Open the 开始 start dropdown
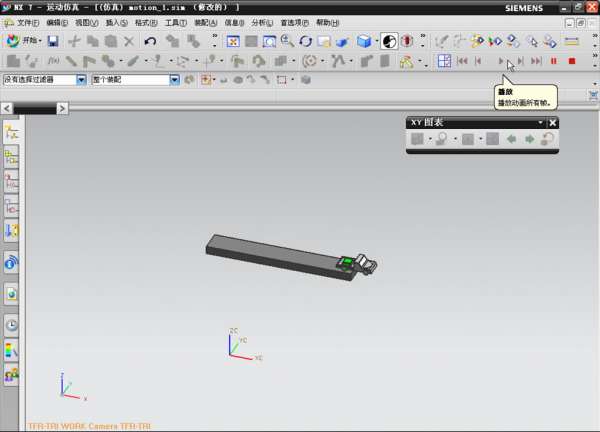 pyautogui.click(x=24, y=41)
